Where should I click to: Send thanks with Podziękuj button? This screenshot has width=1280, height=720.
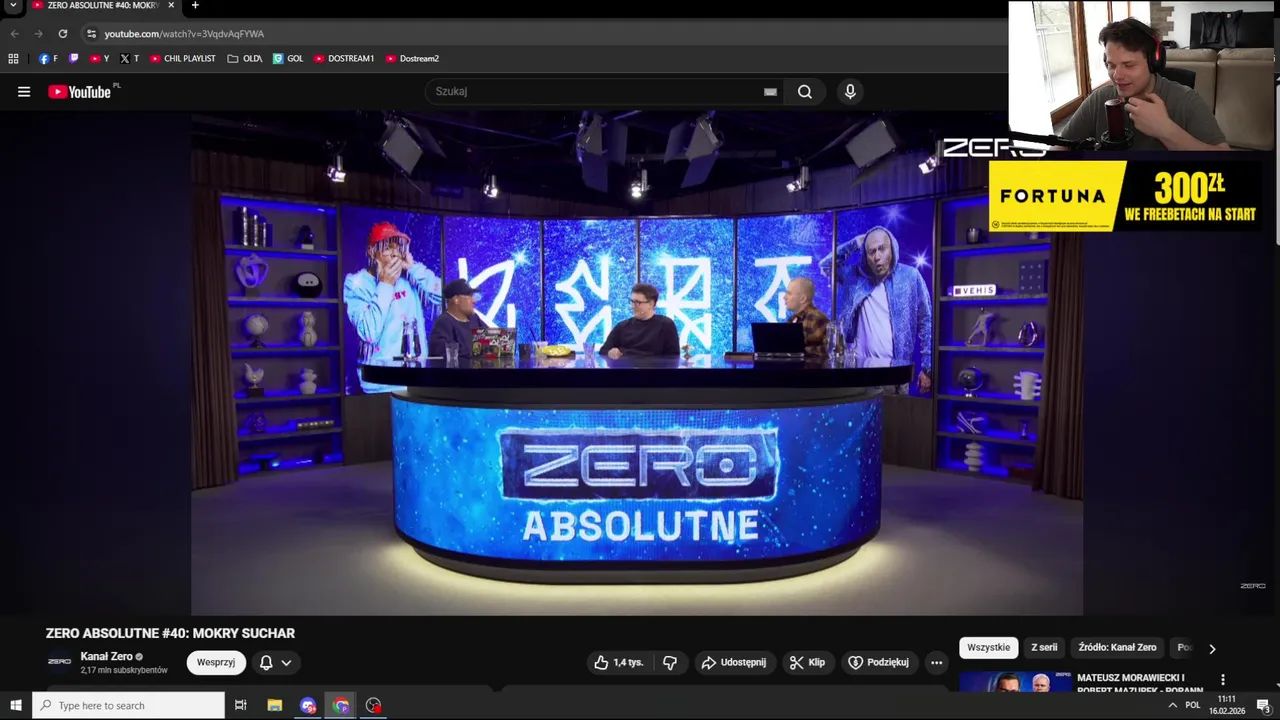tap(879, 662)
